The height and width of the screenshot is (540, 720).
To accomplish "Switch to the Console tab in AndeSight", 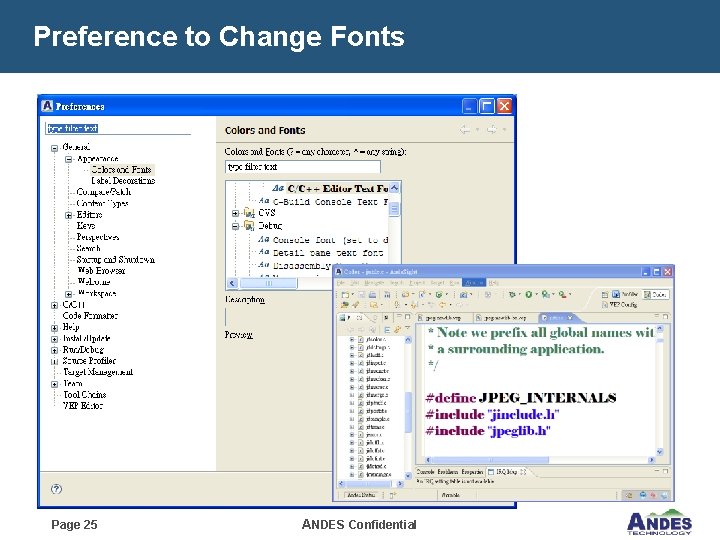I will pyautogui.click(x=425, y=472).
